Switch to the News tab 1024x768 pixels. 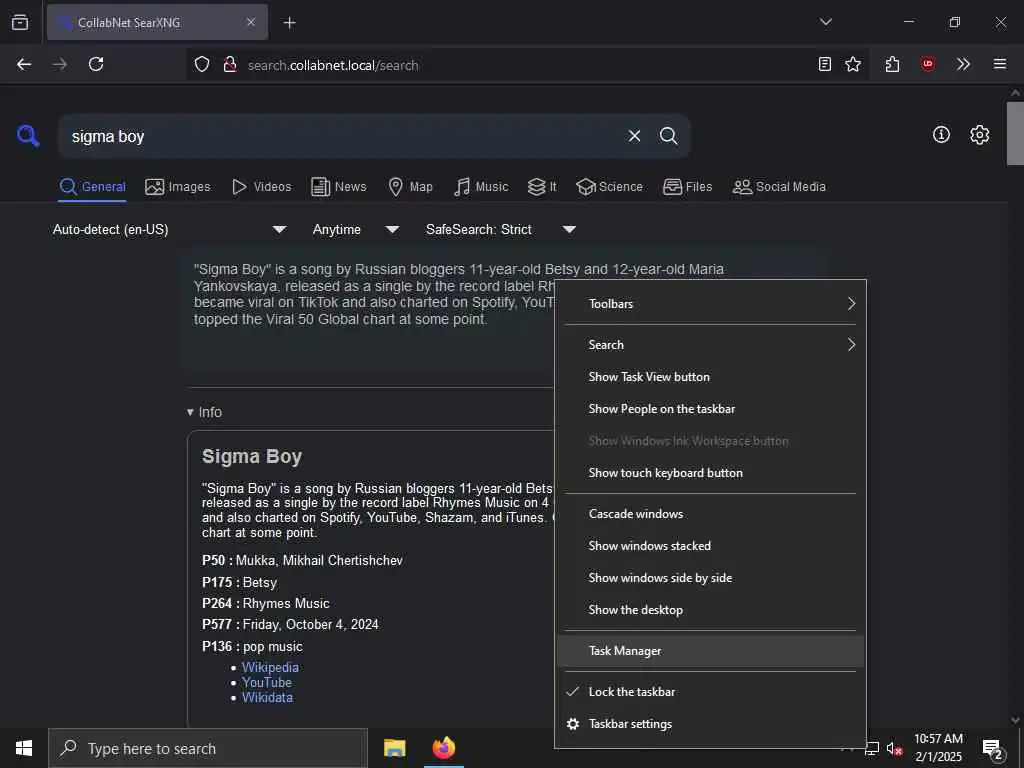[x=339, y=187]
